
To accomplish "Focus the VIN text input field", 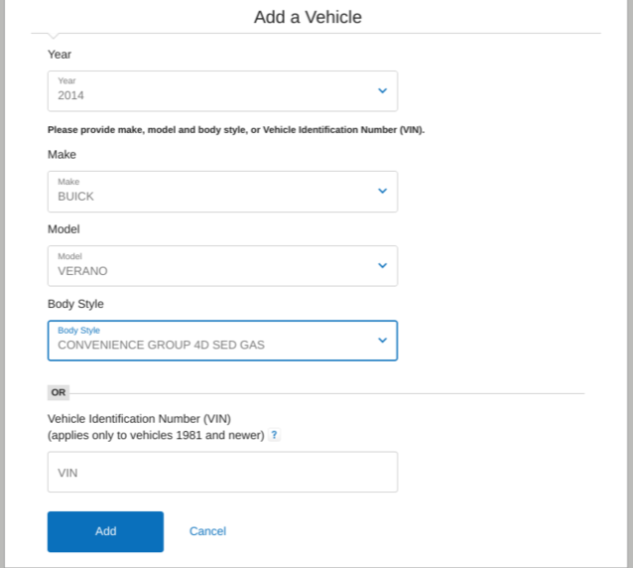I will pos(222,472).
